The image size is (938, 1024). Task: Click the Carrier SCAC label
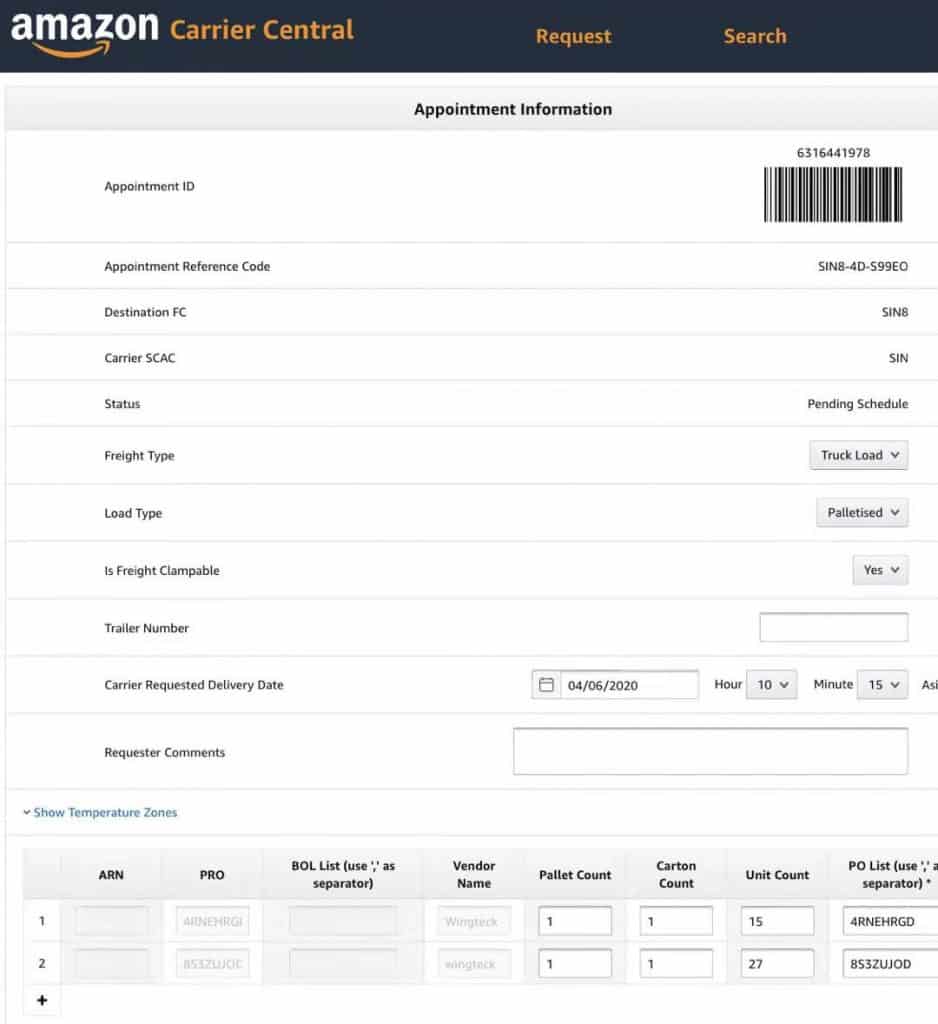point(140,358)
